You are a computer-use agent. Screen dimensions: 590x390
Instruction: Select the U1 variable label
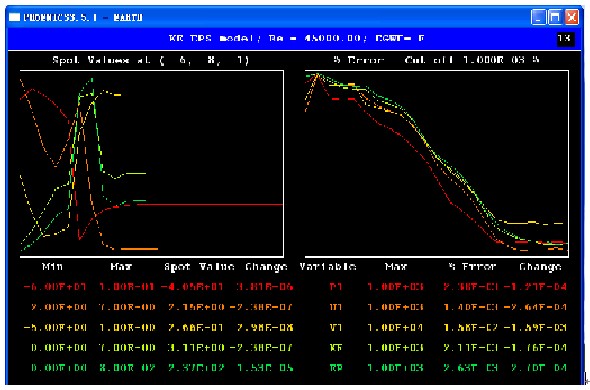[336, 307]
